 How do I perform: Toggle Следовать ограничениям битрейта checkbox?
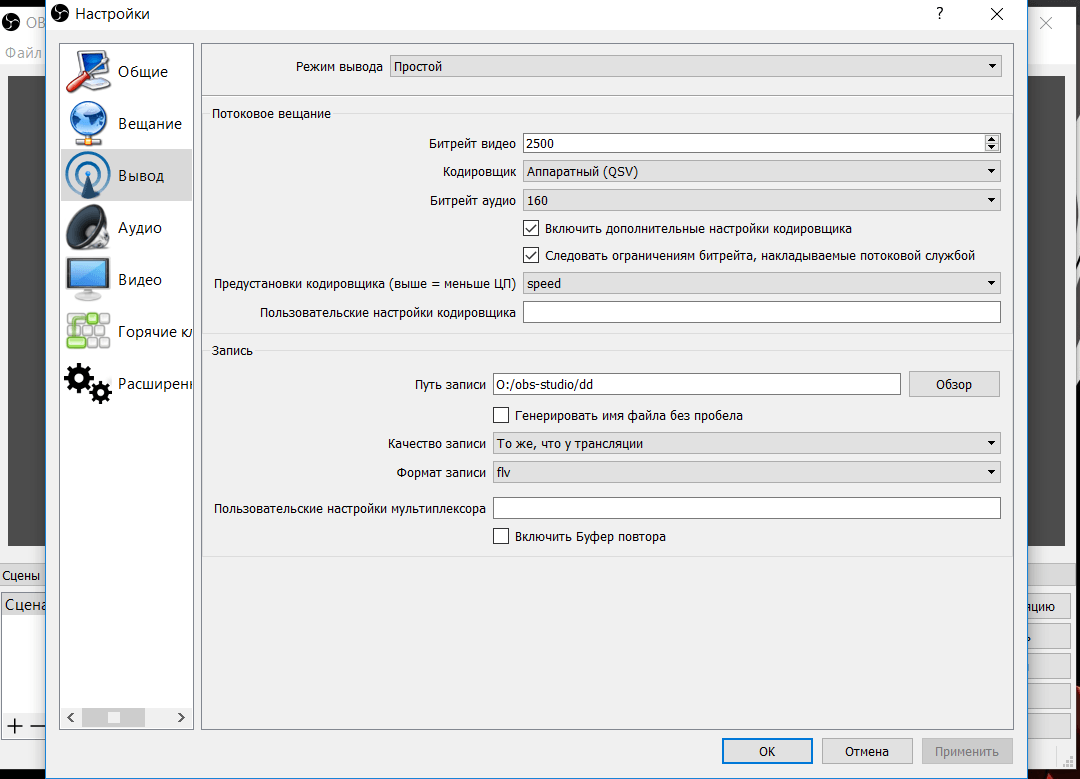(530, 255)
